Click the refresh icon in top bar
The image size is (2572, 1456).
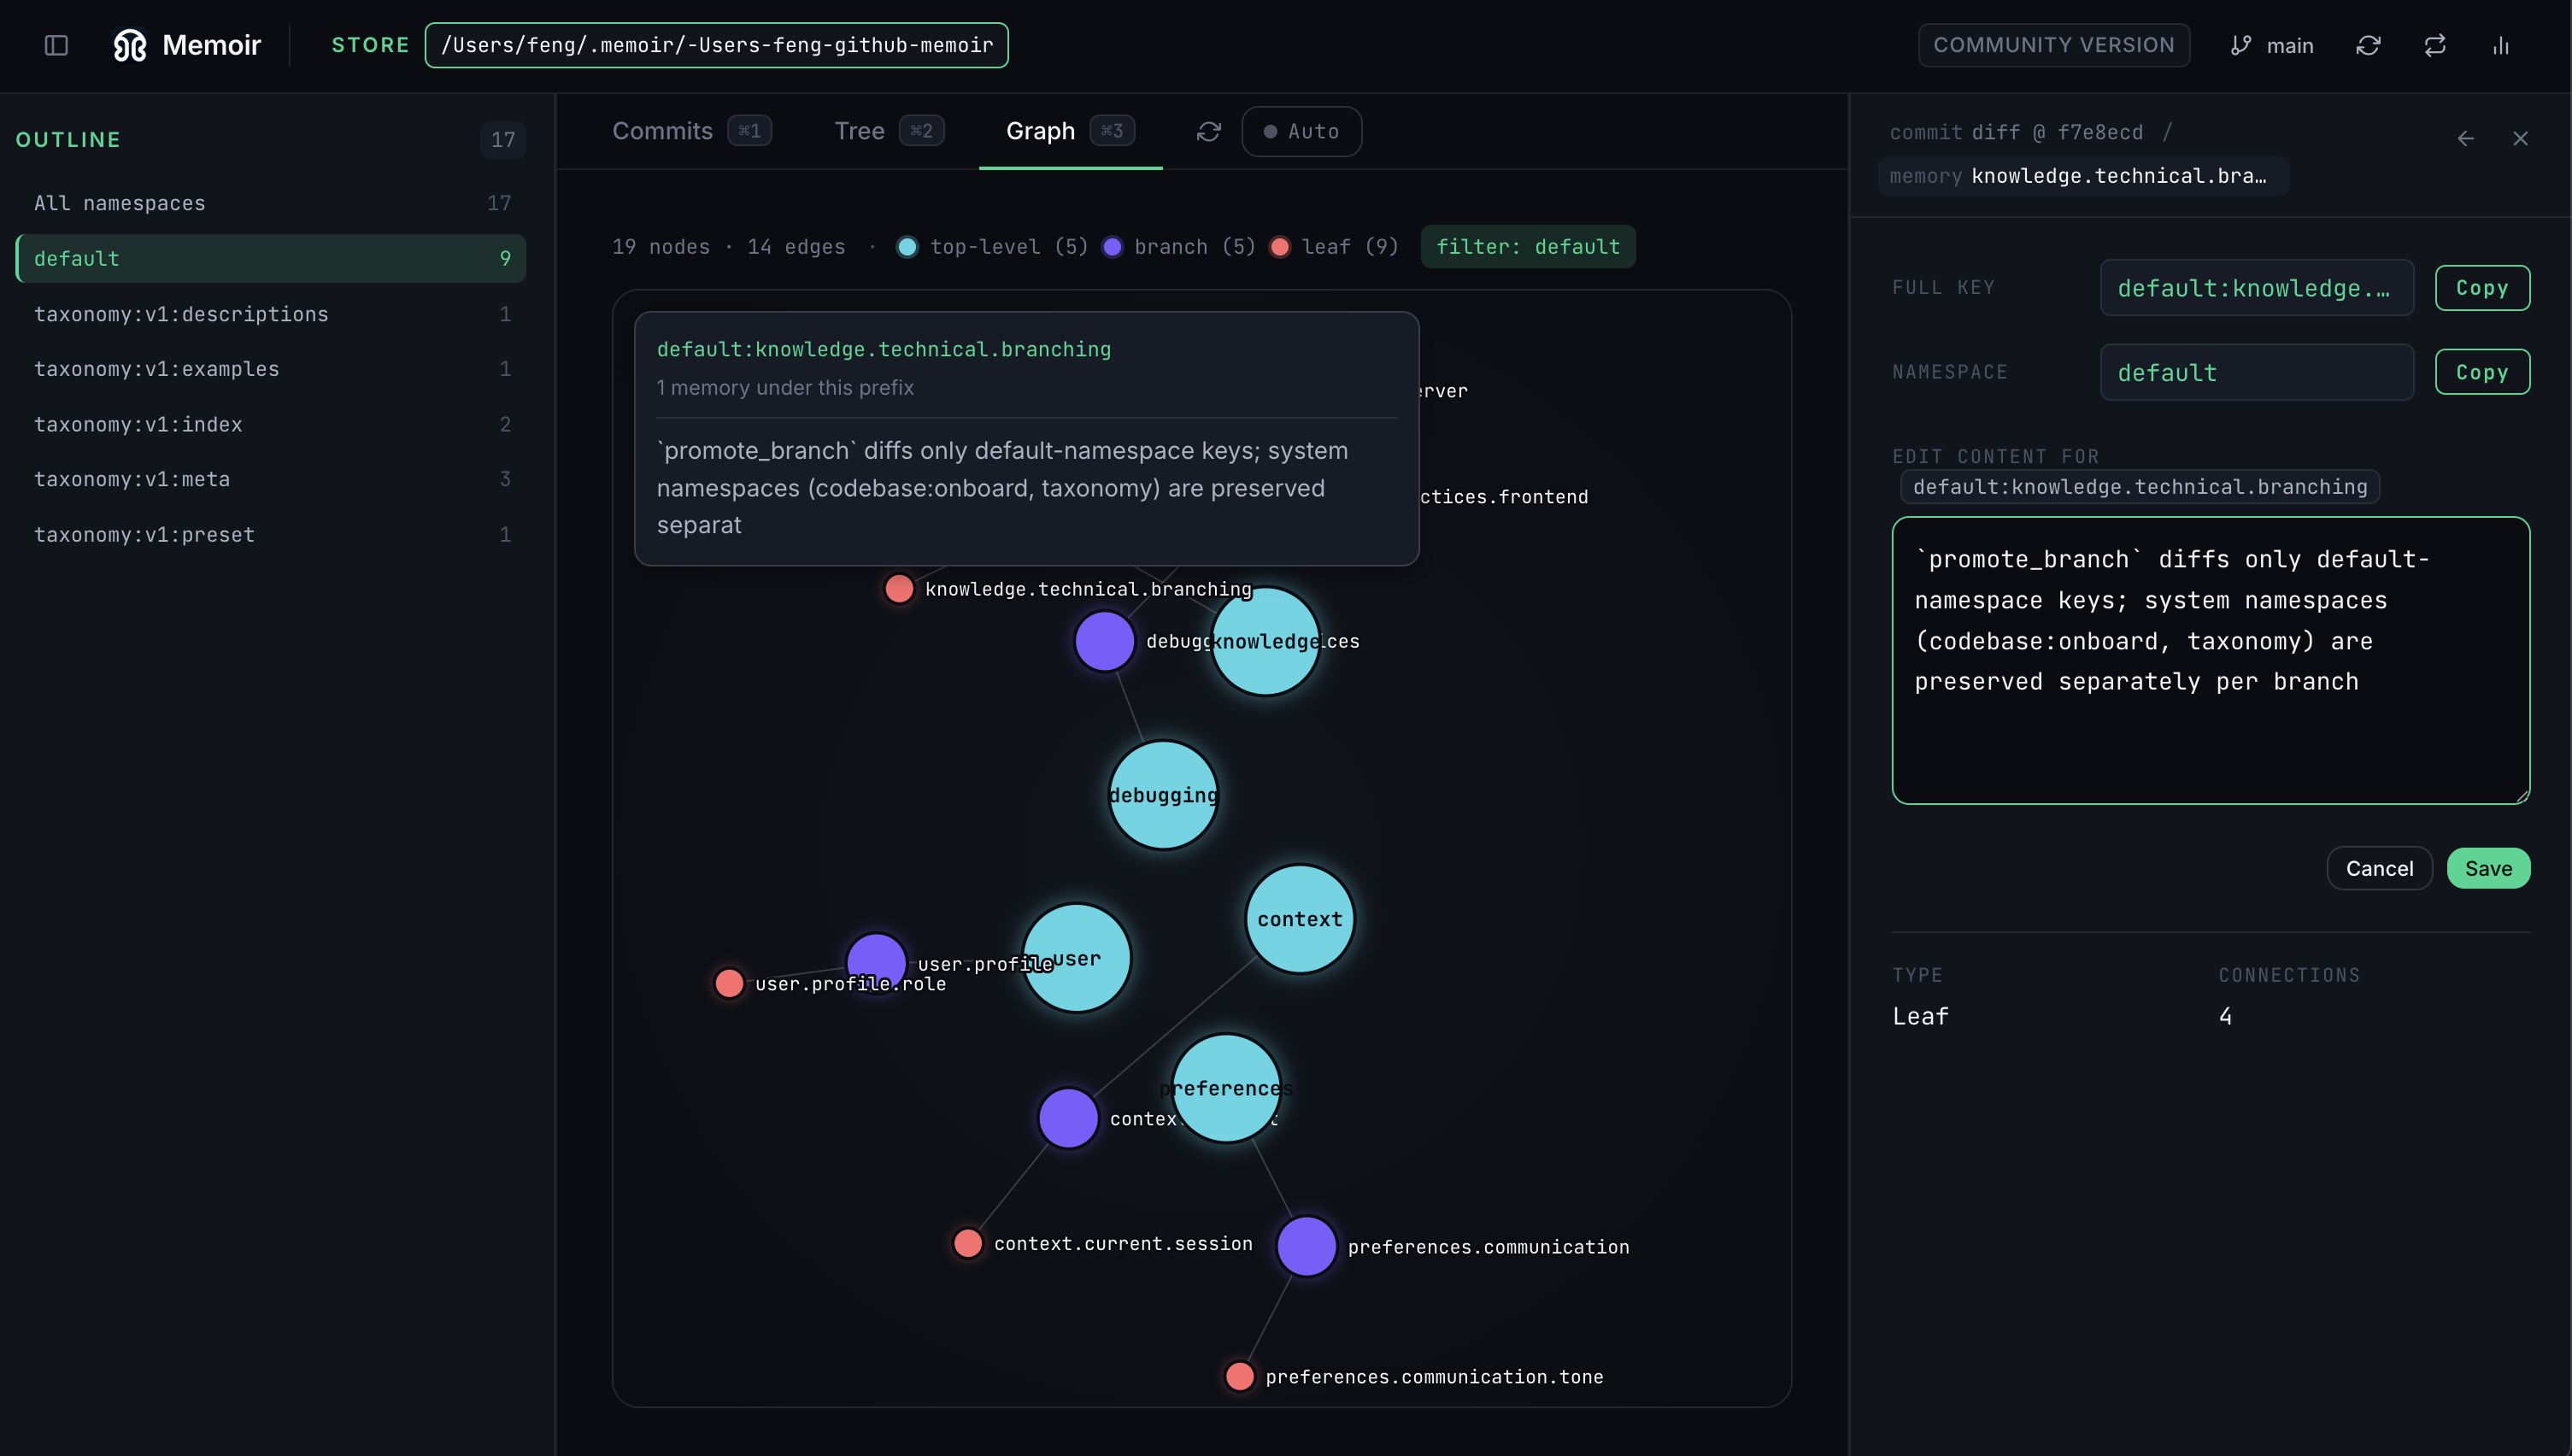coord(2368,45)
